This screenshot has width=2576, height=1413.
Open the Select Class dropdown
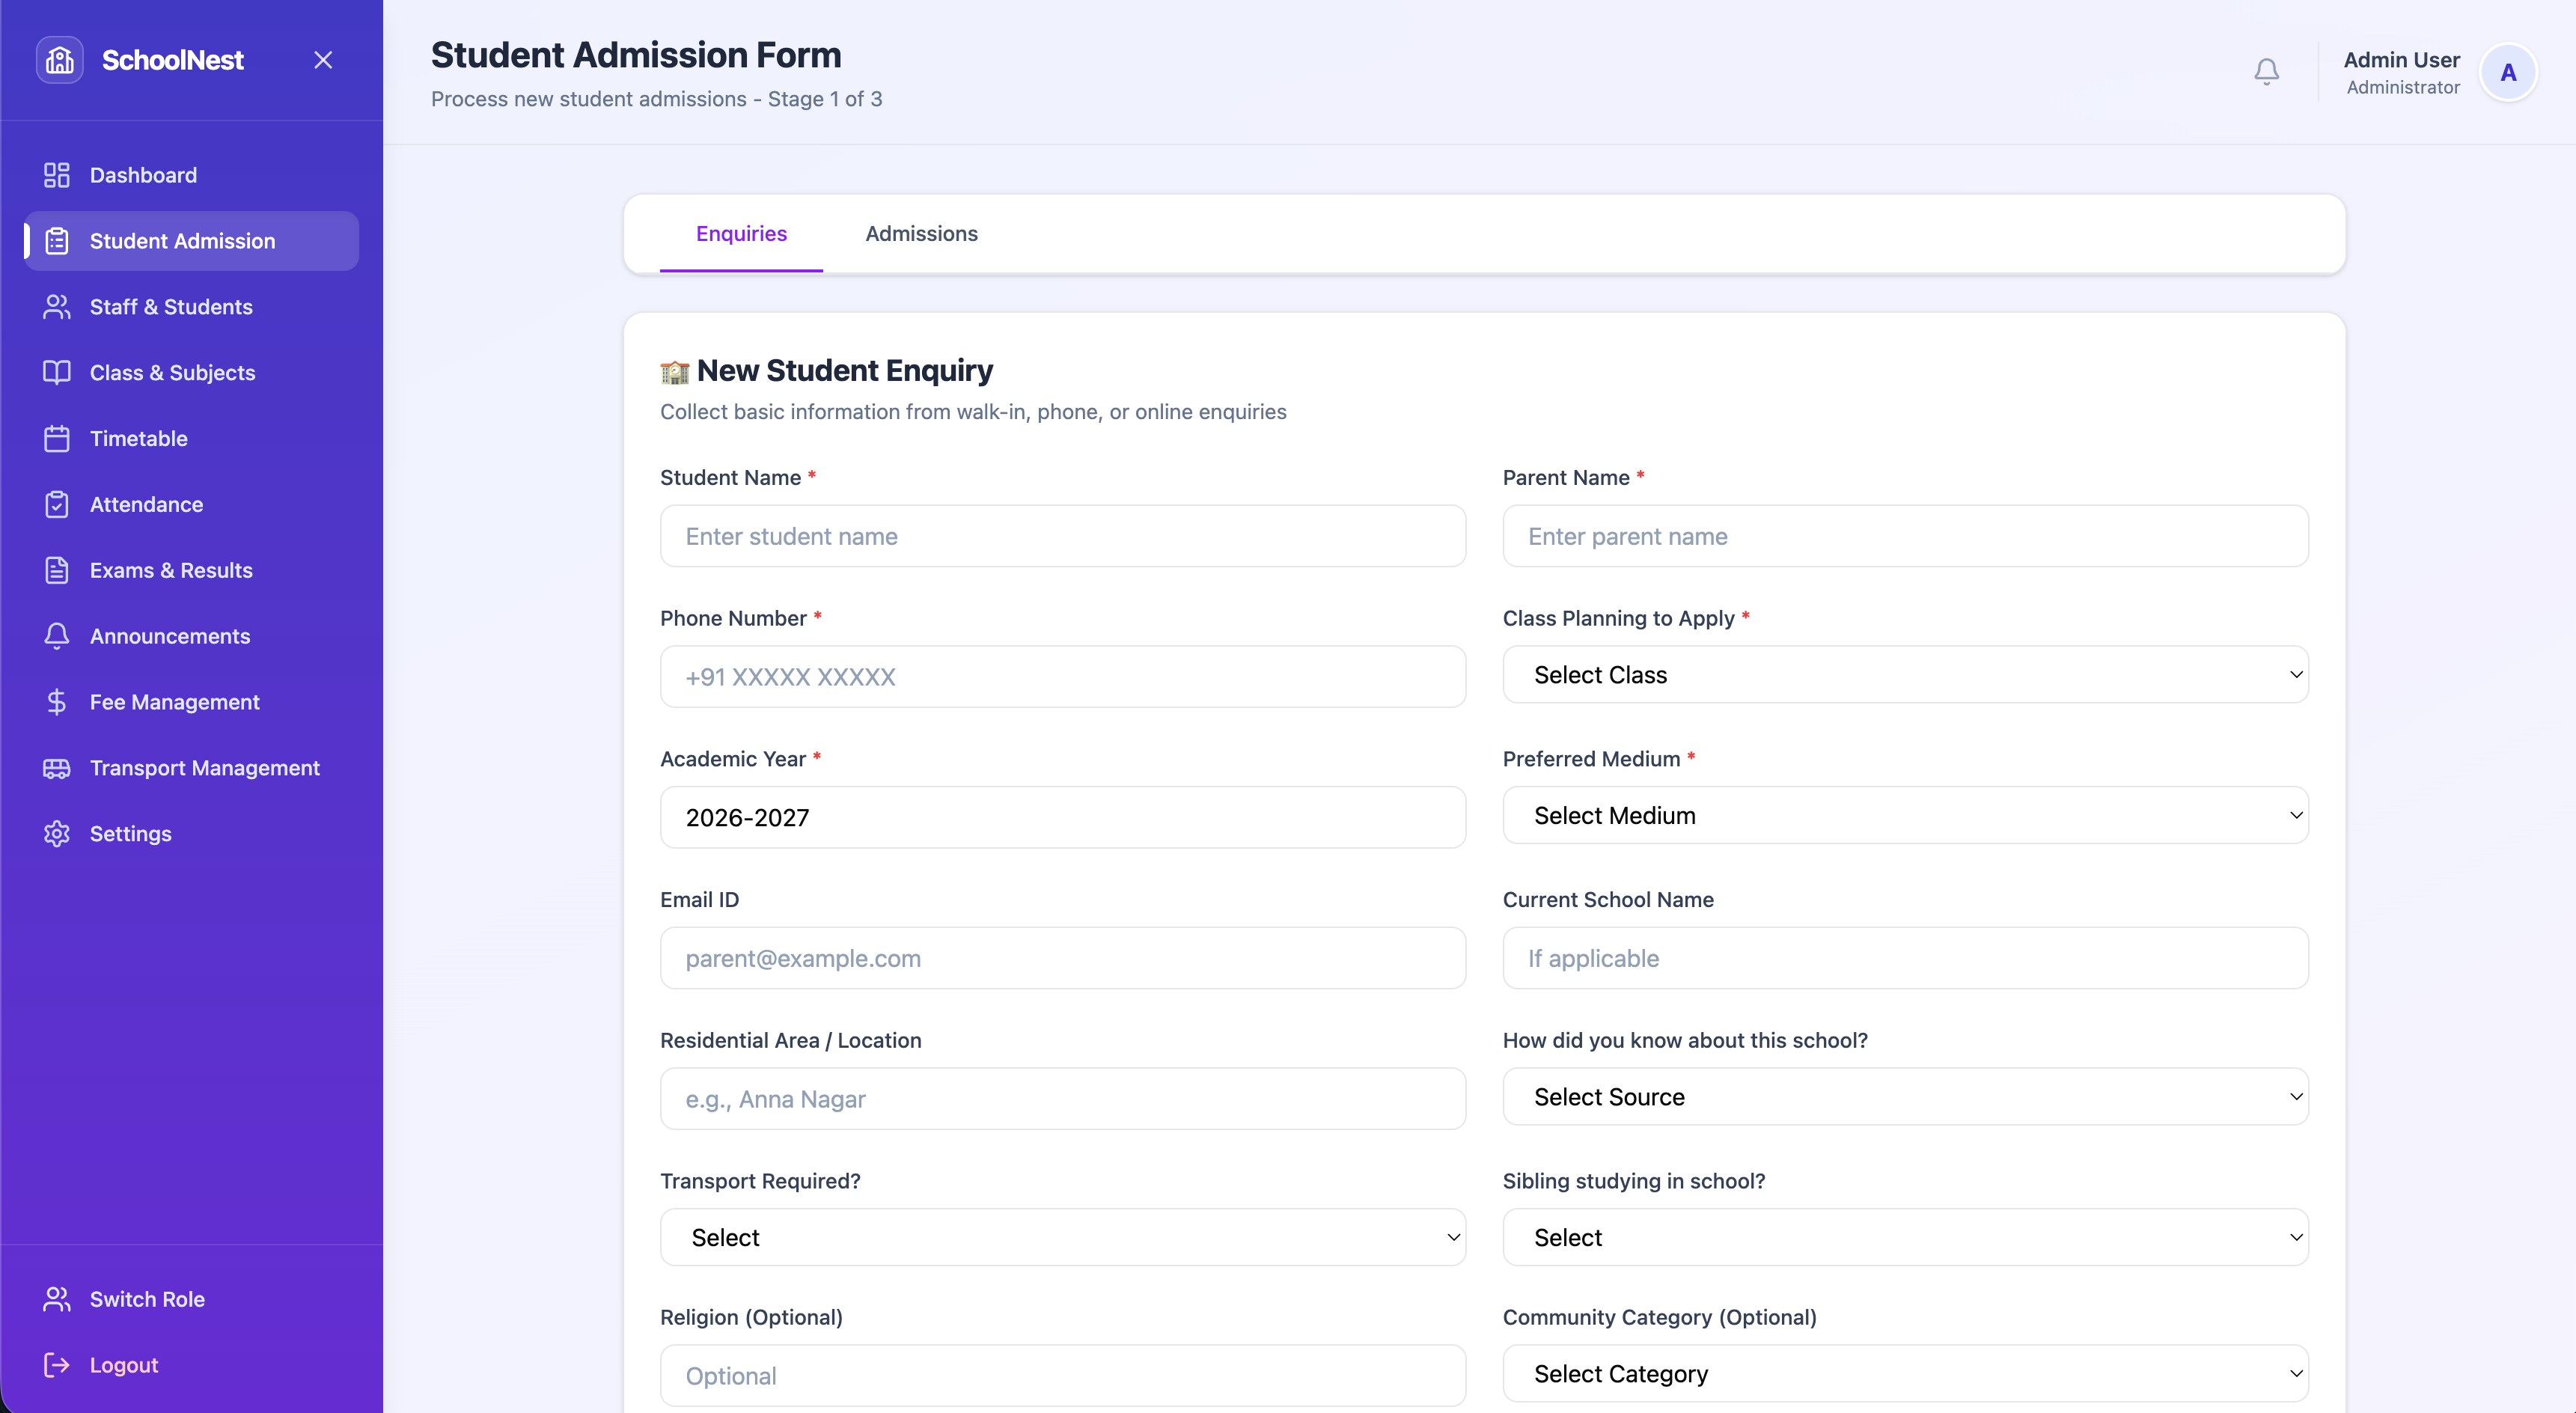1905,675
